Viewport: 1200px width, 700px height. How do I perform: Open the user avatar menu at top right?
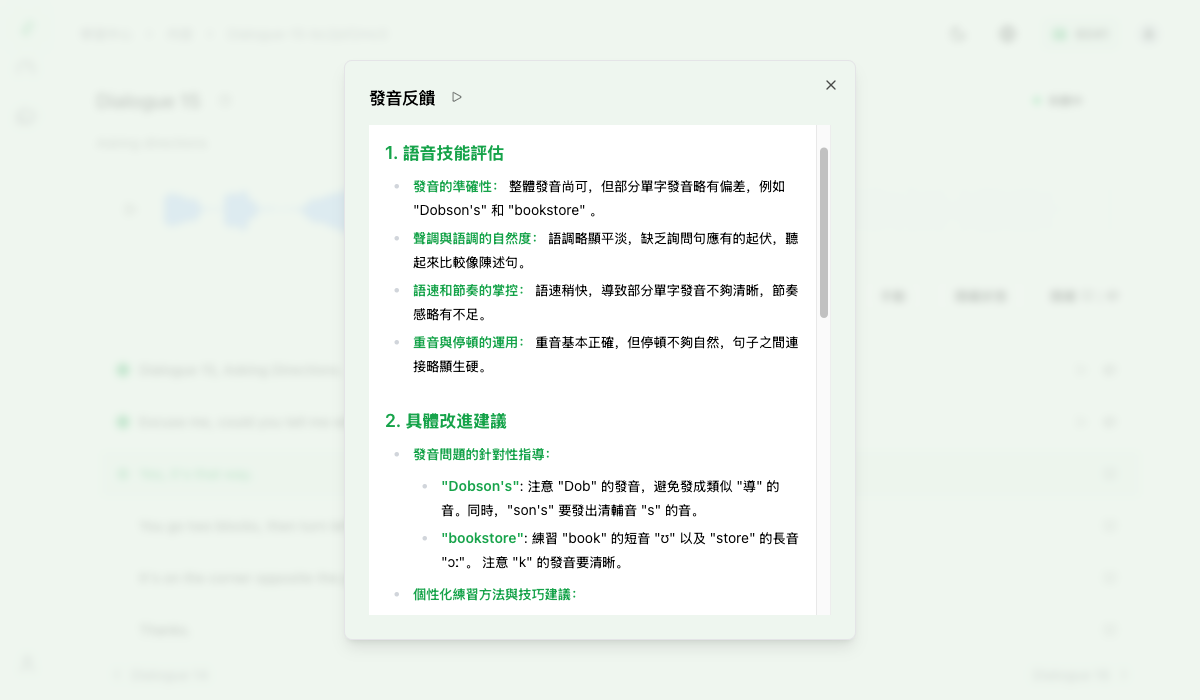1148,33
